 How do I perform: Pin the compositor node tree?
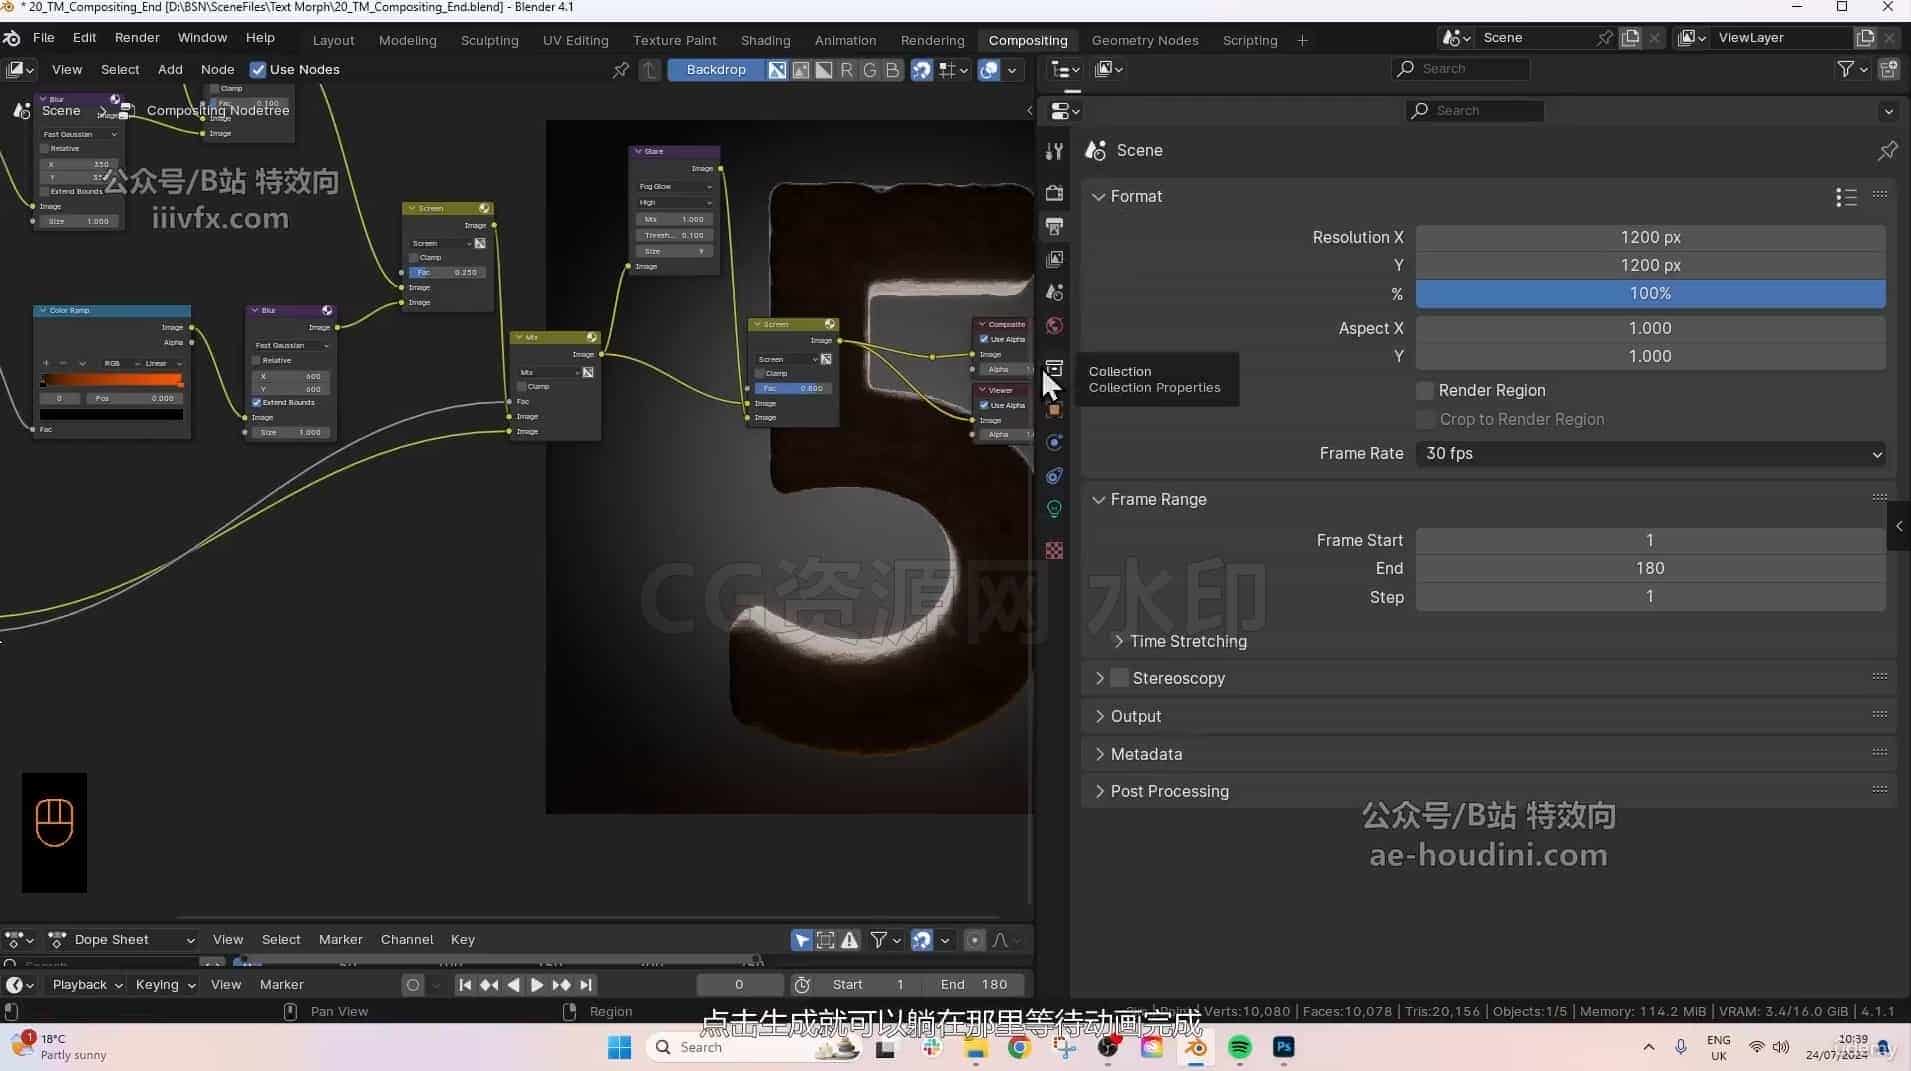coord(621,70)
